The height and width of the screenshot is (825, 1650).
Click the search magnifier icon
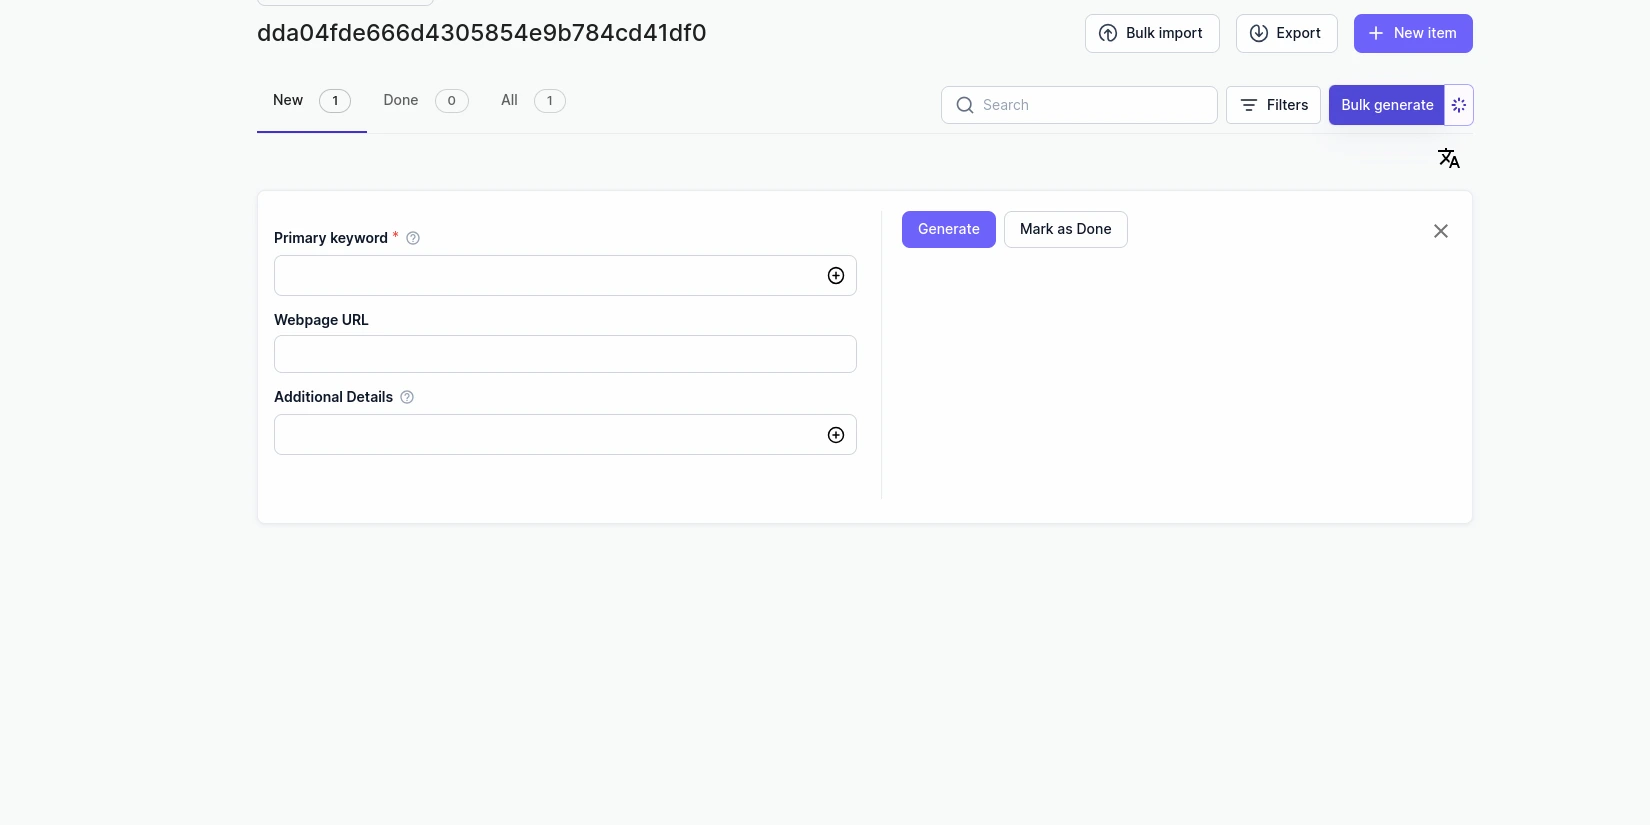pyautogui.click(x=965, y=105)
